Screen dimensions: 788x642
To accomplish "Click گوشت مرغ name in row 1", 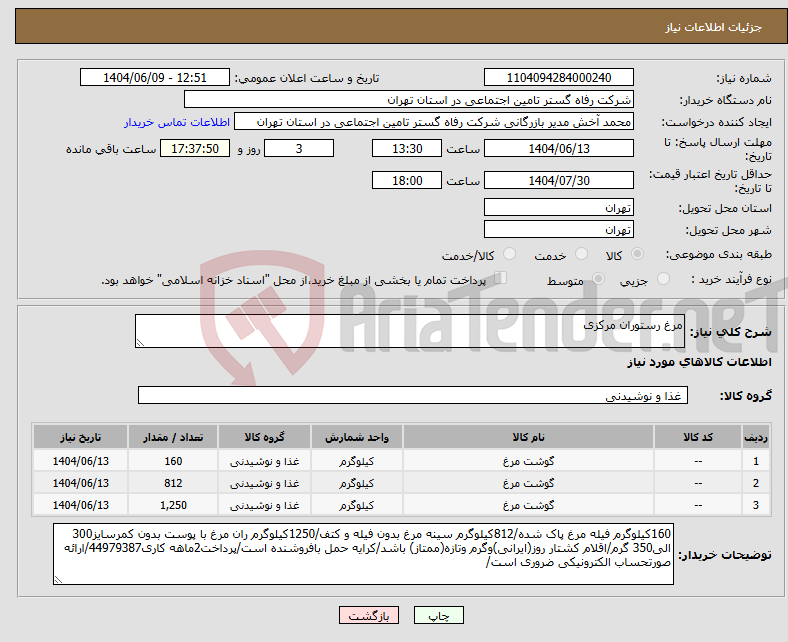I will 528,461.
